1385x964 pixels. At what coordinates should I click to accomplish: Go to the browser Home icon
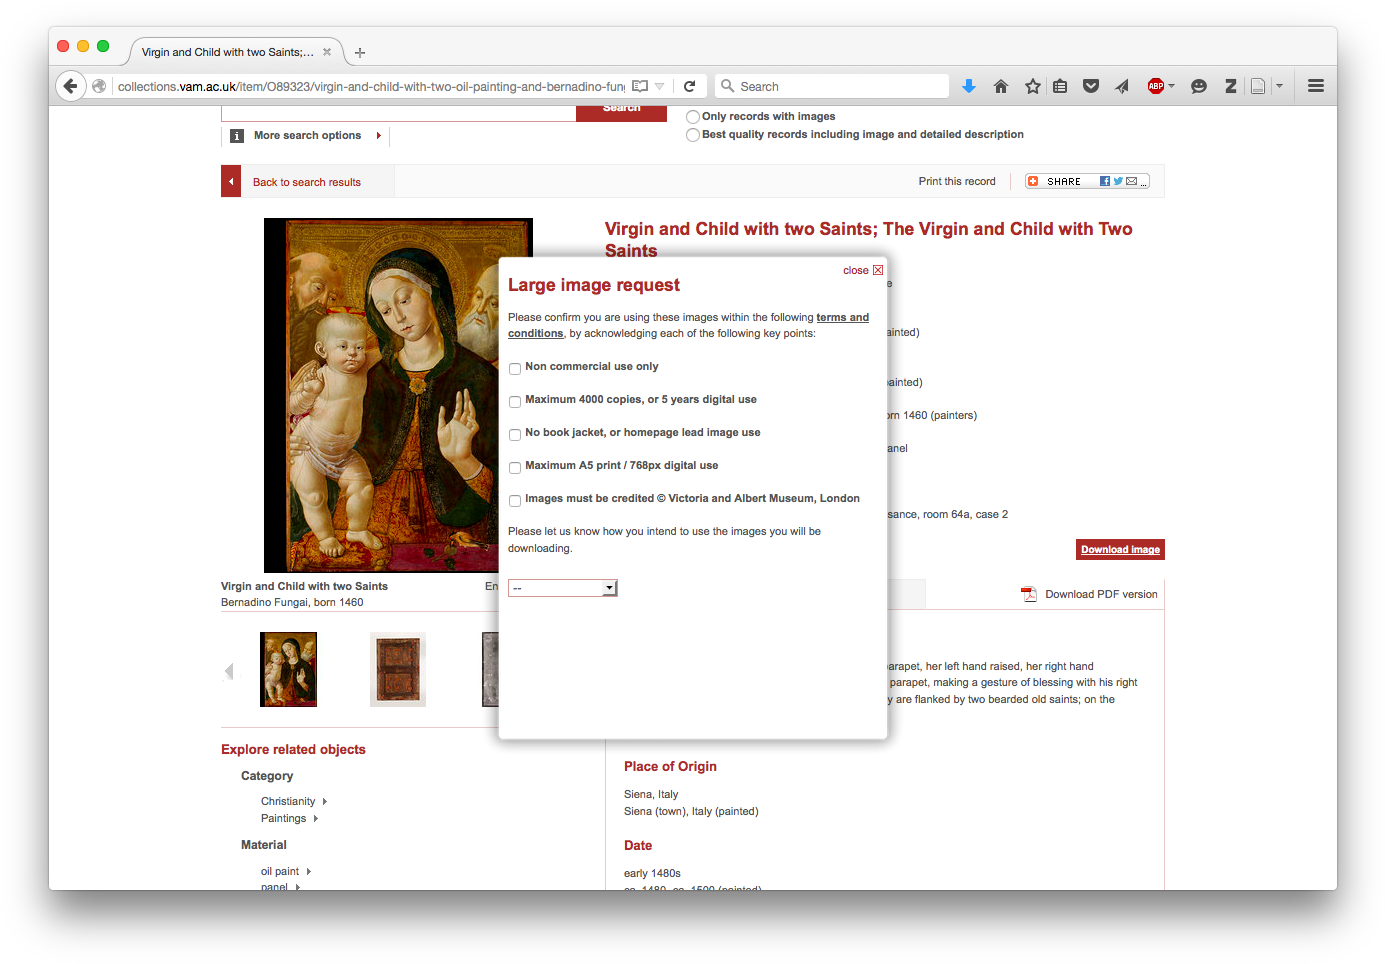coord(1001,86)
